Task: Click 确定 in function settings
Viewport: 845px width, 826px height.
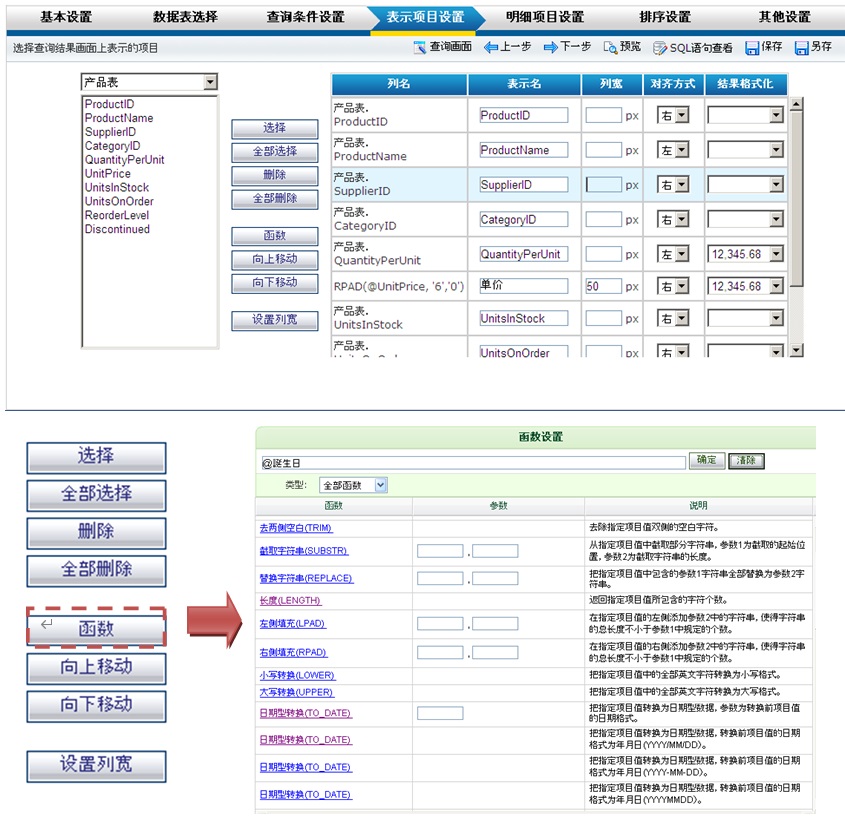Action: coord(707,460)
